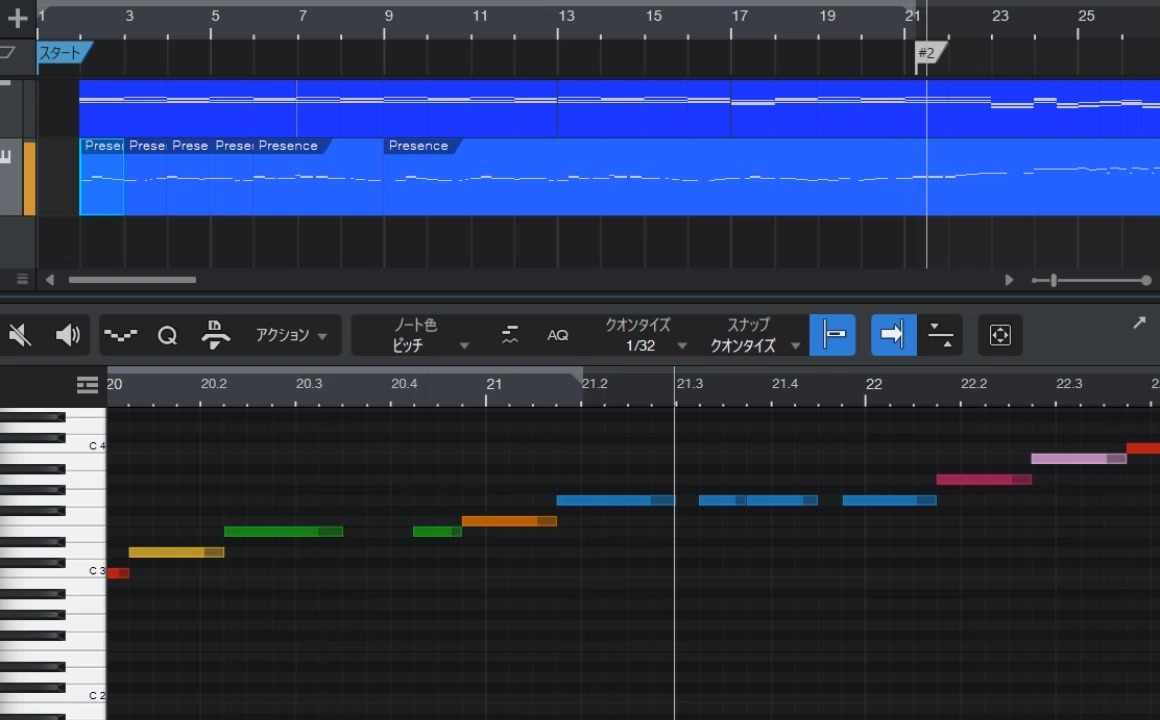Select the short green note before bar 21
Viewport: 1160px width, 720px height.
click(437, 531)
